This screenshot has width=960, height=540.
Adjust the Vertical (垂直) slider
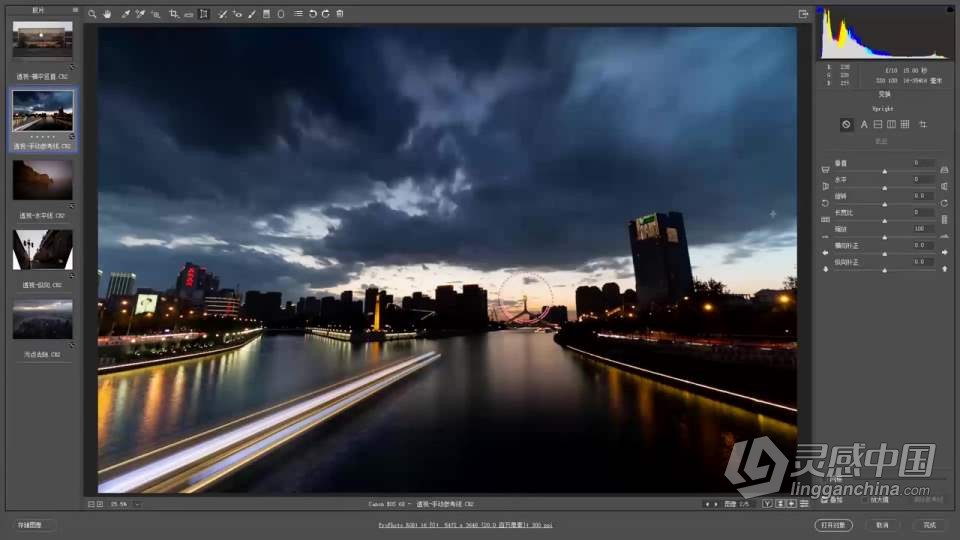(x=885, y=171)
